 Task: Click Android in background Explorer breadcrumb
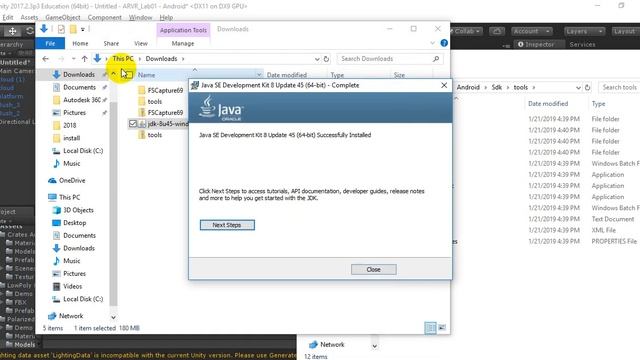tap(468, 87)
